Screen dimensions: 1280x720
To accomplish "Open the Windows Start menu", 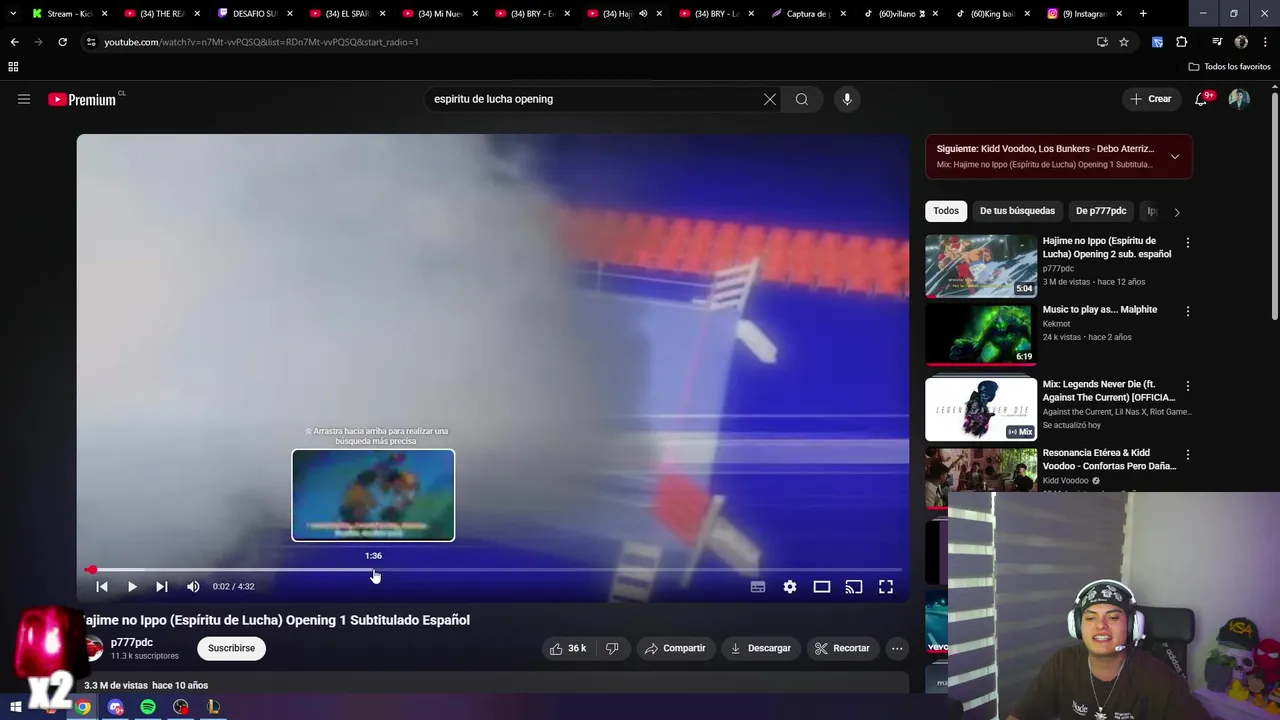I will pyautogui.click(x=15, y=707).
